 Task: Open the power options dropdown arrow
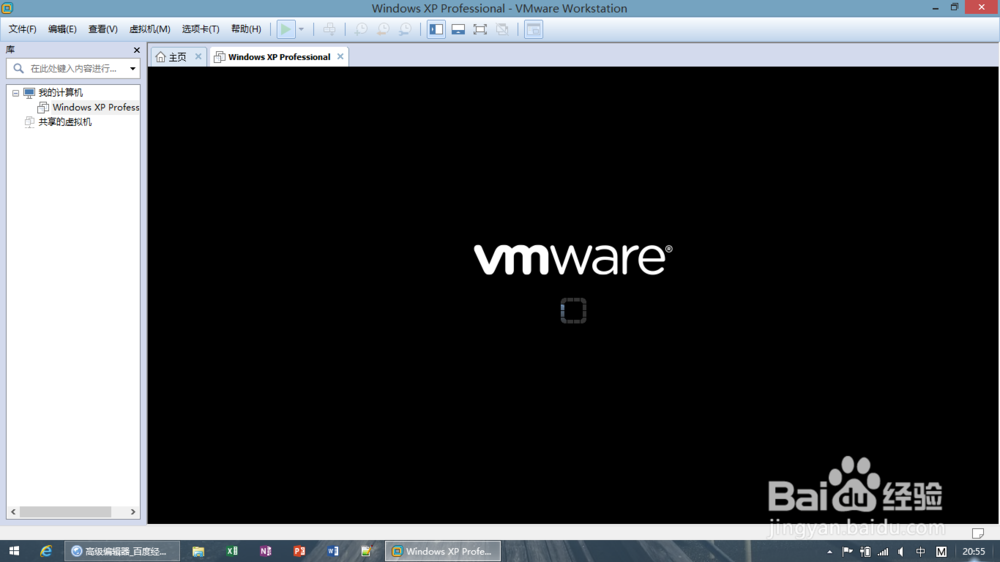(x=301, y=29)
